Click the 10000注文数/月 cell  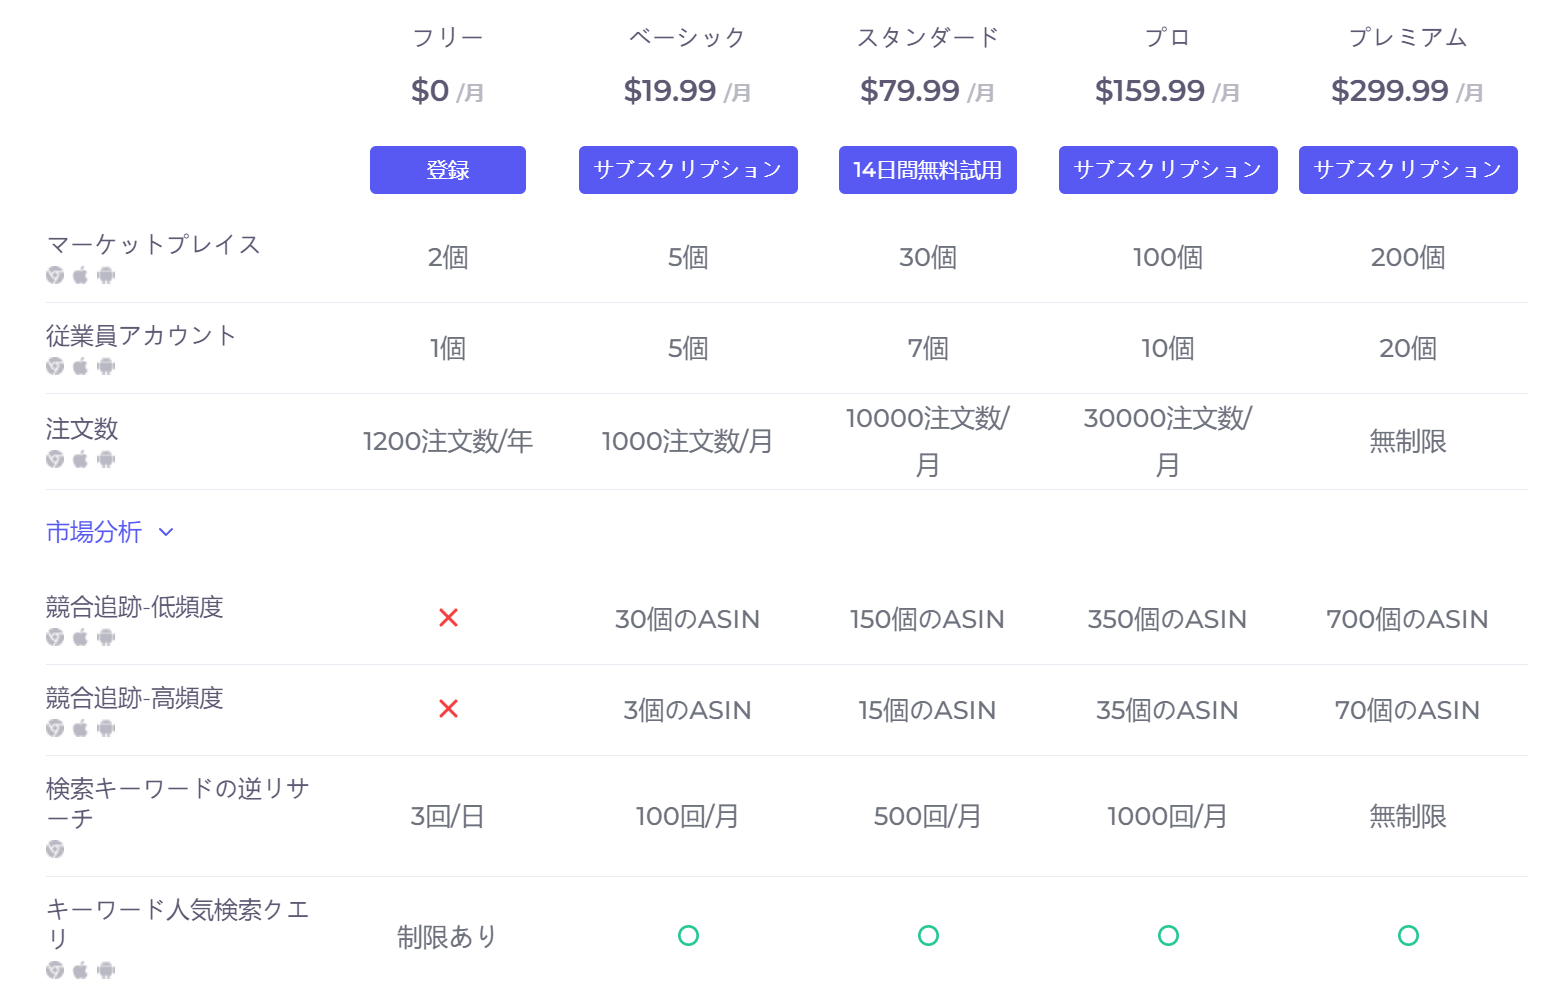928,441
